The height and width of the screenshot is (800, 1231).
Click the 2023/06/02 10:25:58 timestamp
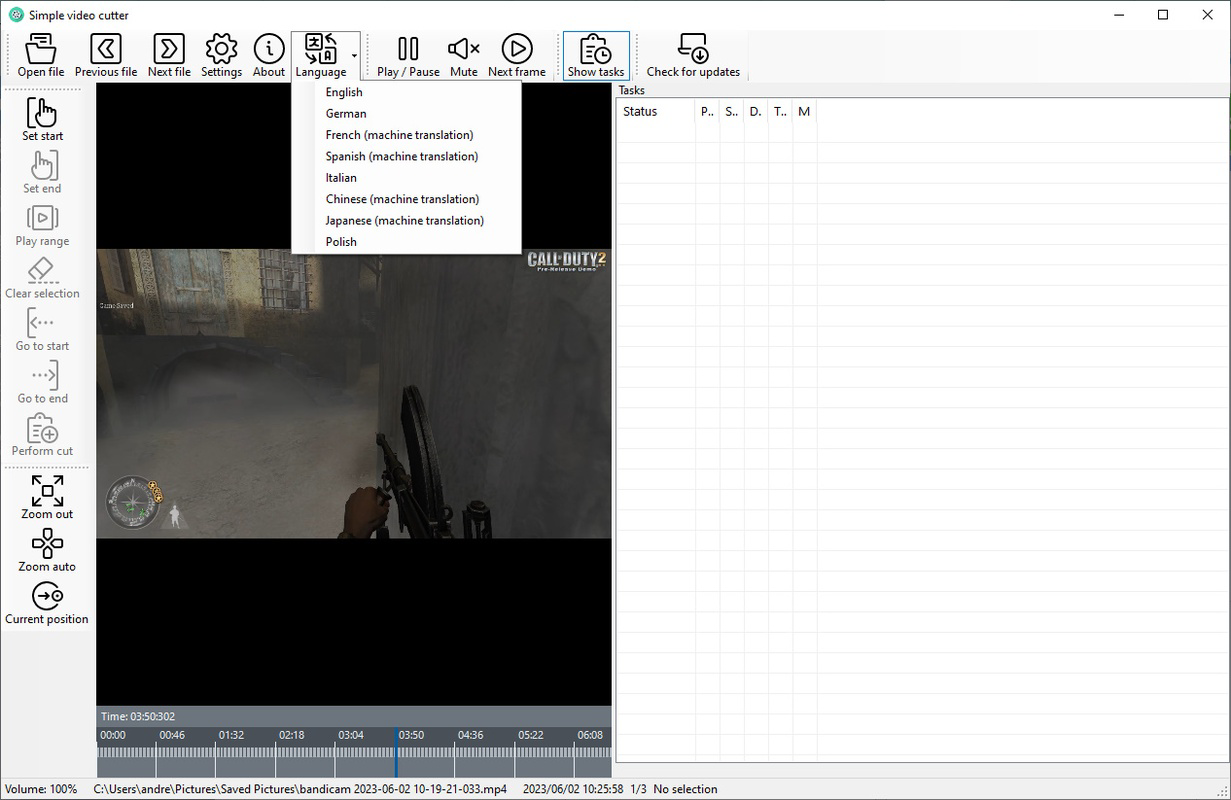[573, 789]
